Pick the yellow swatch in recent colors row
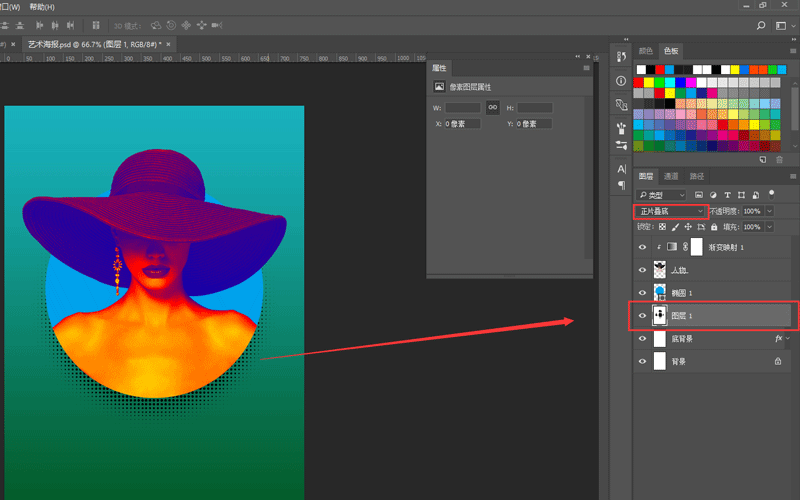 [735, 69]
